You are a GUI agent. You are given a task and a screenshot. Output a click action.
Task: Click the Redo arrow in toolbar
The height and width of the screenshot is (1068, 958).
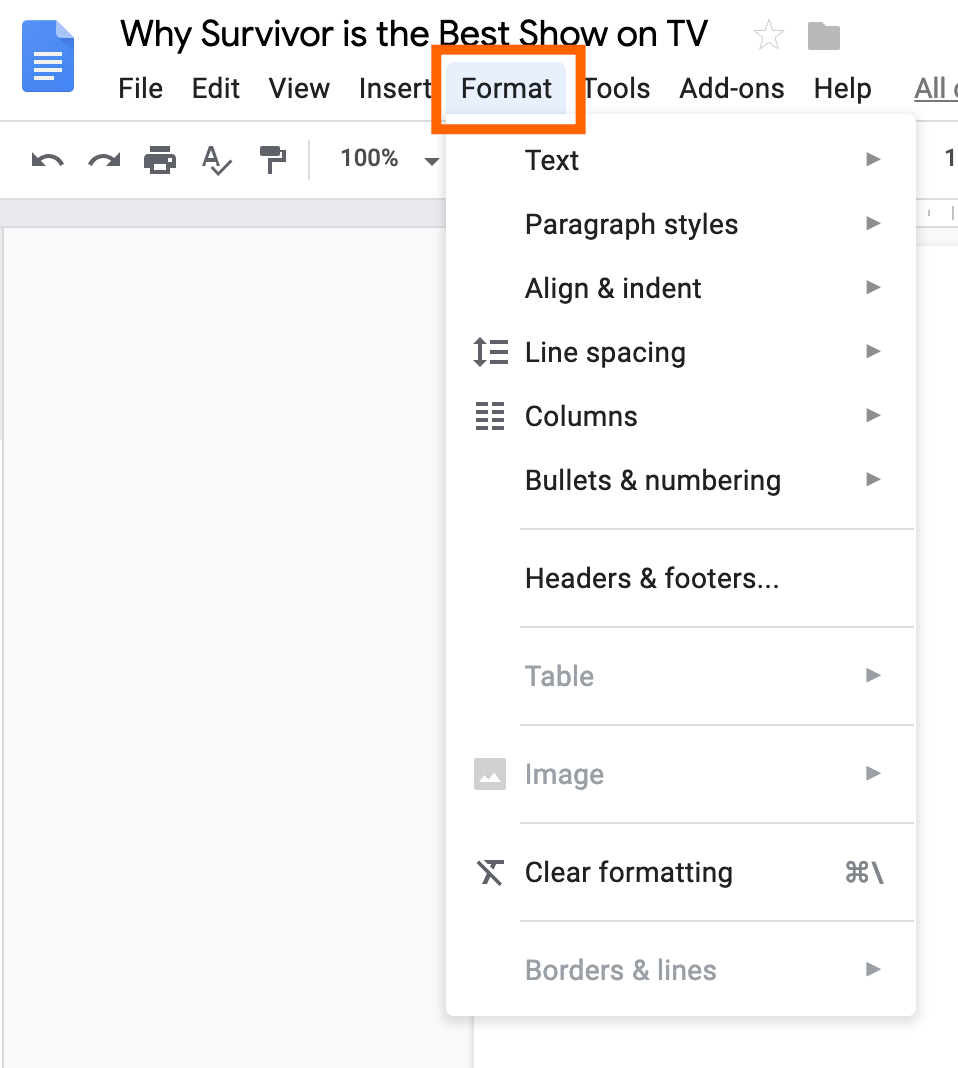click(x=104, y=161)
